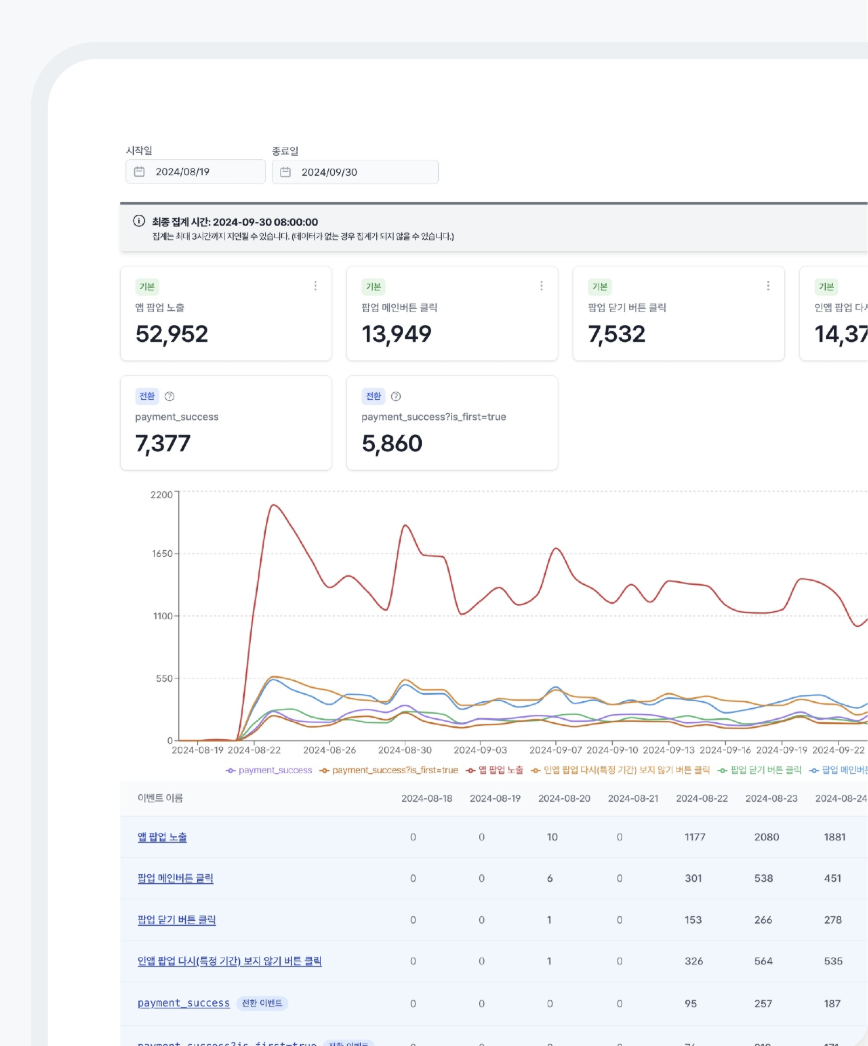Click help icon on payment_success card
Screen dimensions: 868x1046
(169, 396)
